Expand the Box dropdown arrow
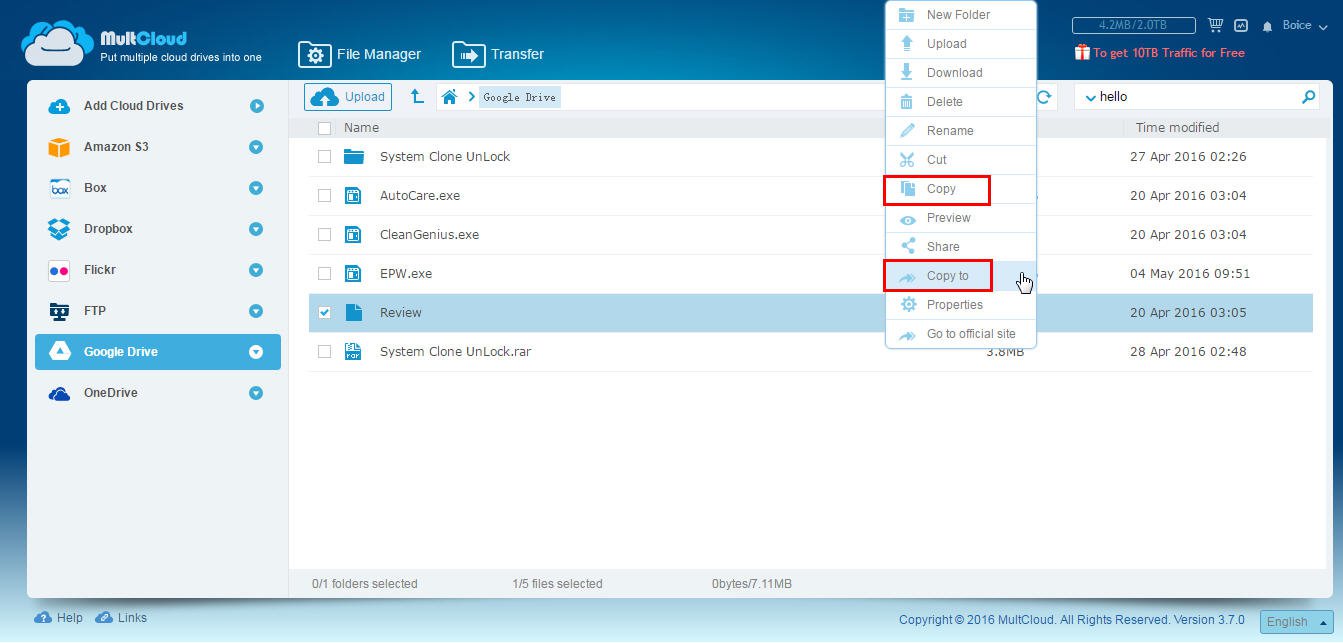Screen dimensions: 1343x643 [256, 188]
